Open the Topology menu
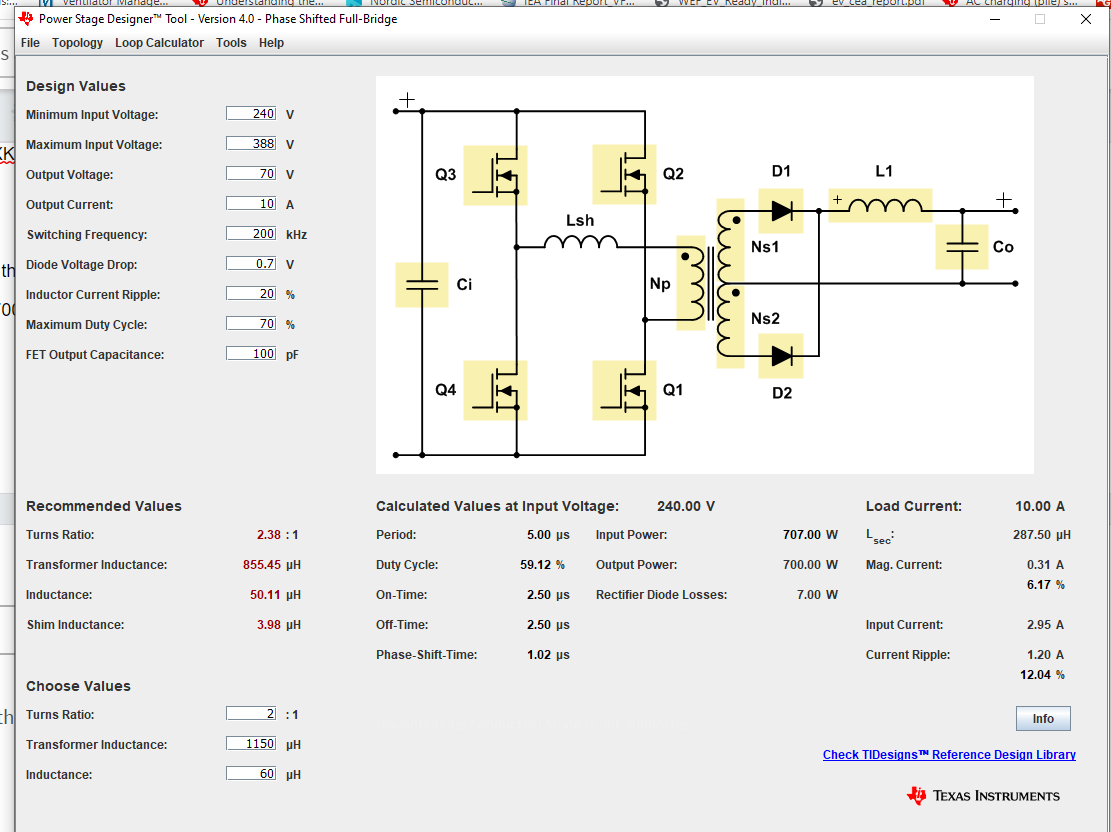 click(x=77, y=43)
